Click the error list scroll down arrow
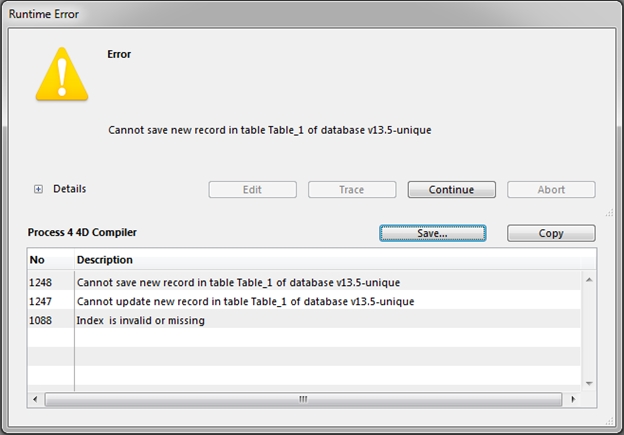Screen dimensions: 624x435 tap(589, 383)
